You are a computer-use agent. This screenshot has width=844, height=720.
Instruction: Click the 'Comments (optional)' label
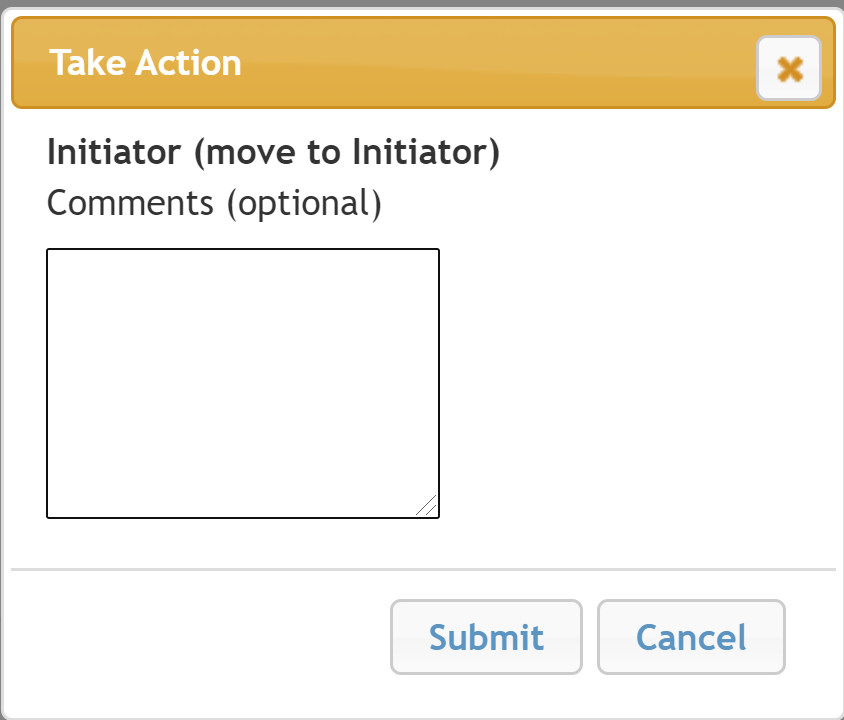click(214, 203)
